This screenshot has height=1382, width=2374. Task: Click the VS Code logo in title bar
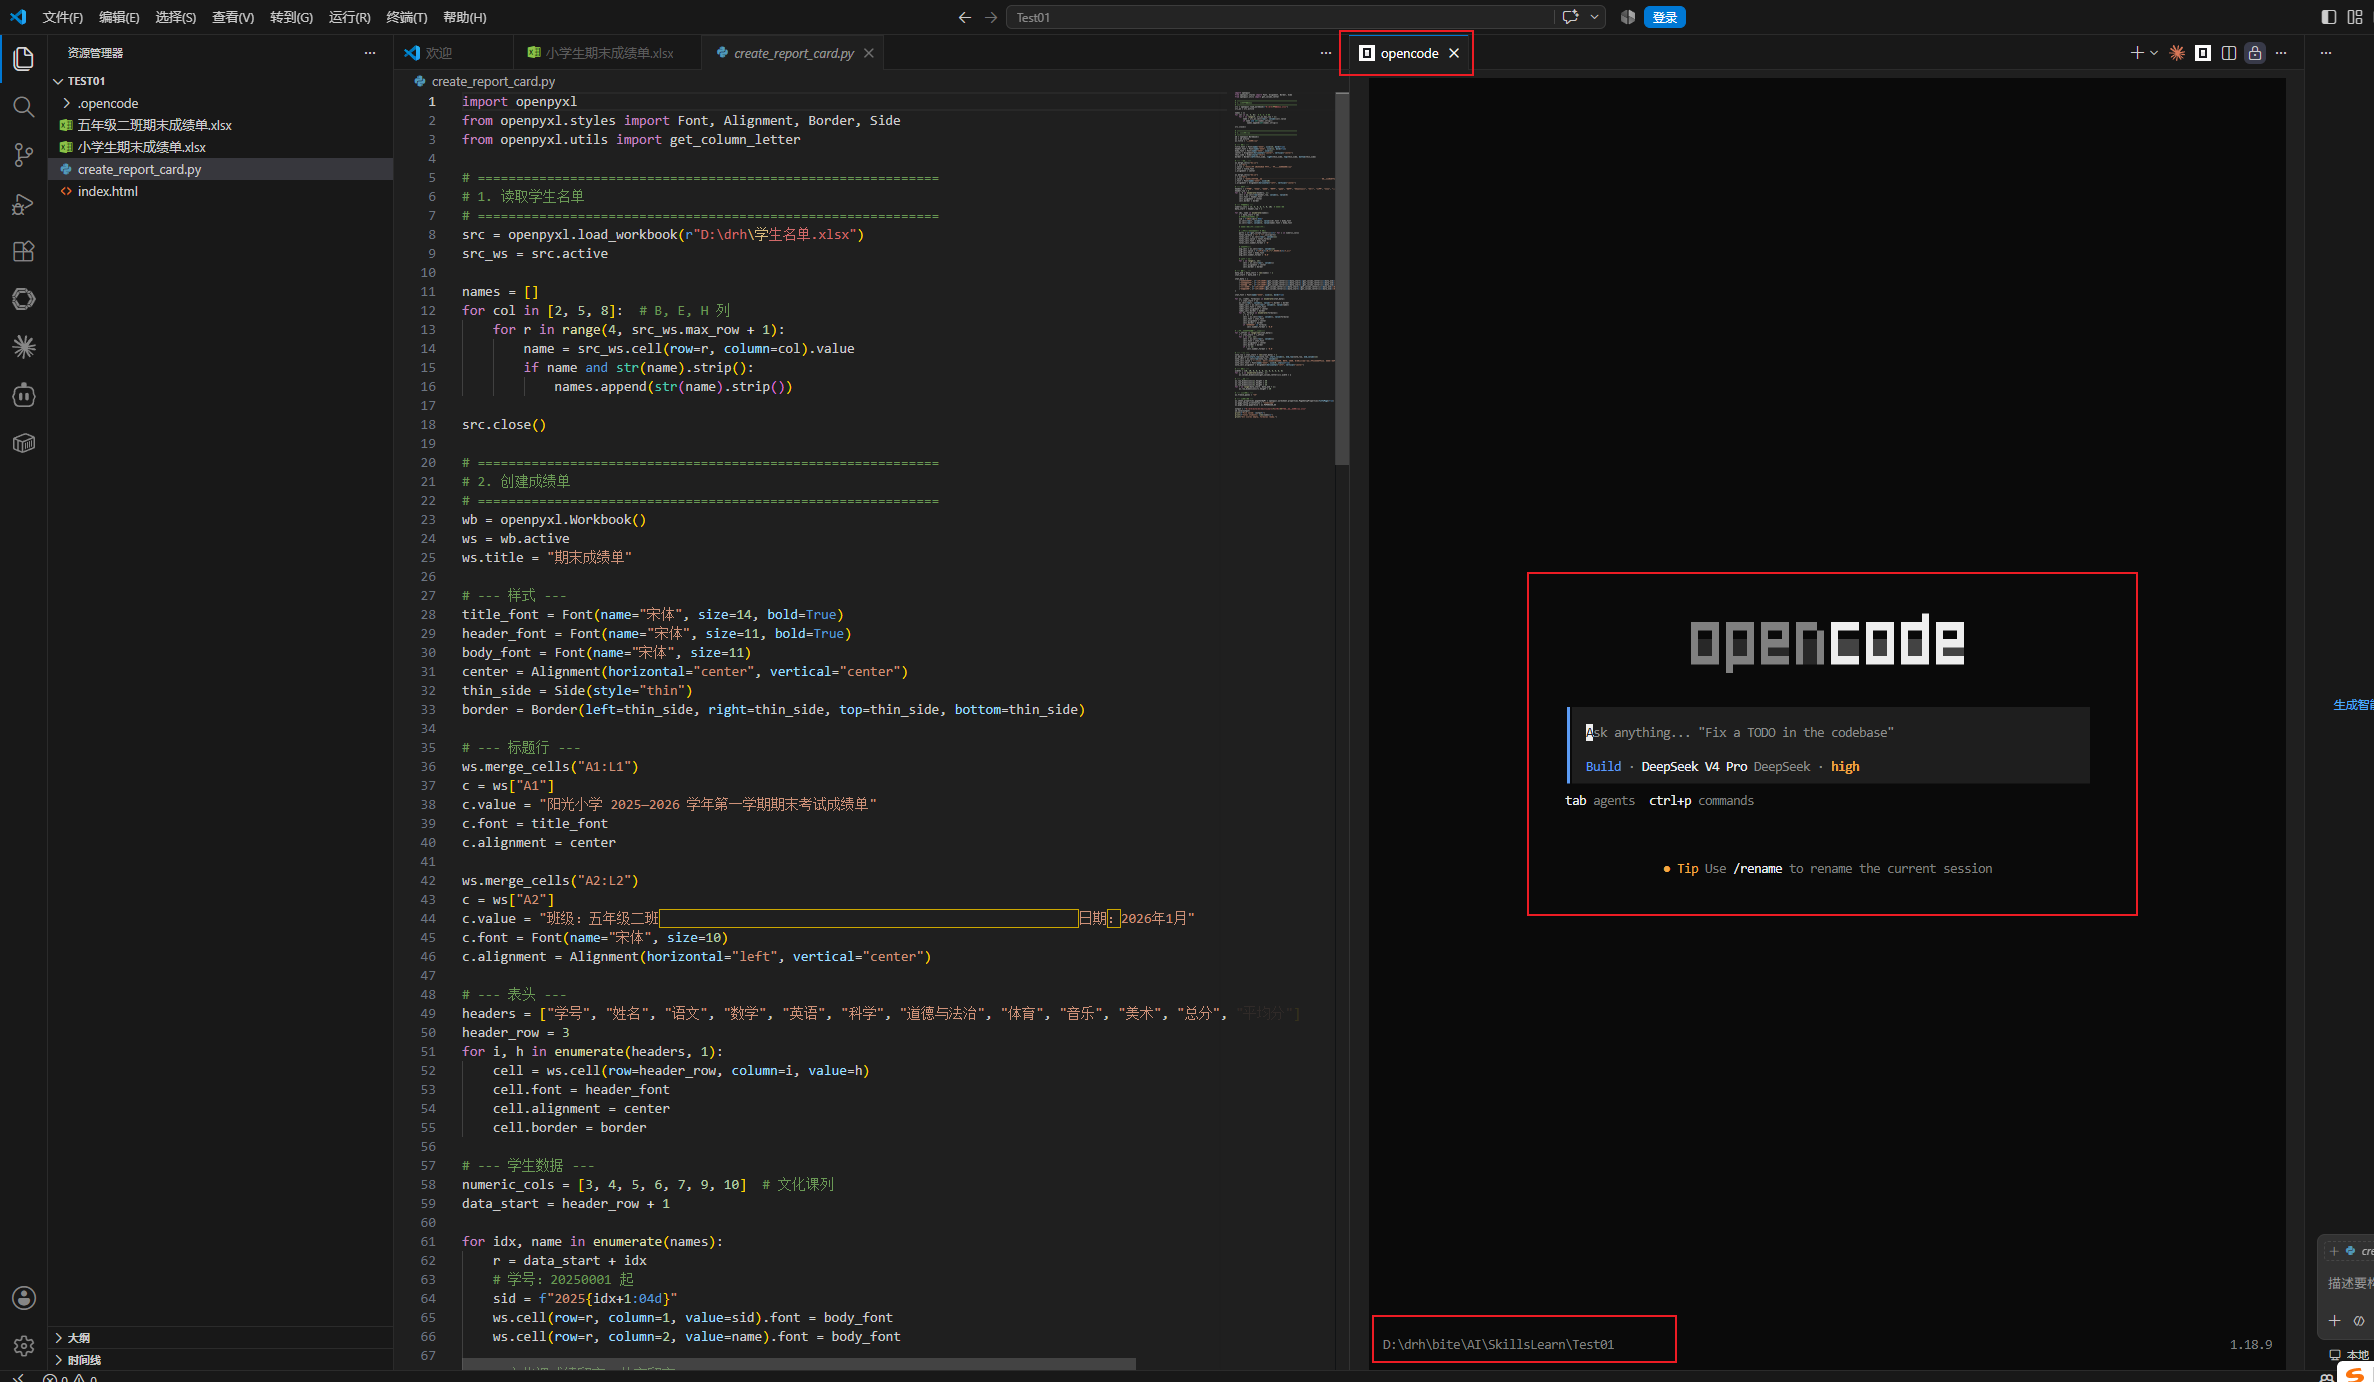tap(18, 17)
